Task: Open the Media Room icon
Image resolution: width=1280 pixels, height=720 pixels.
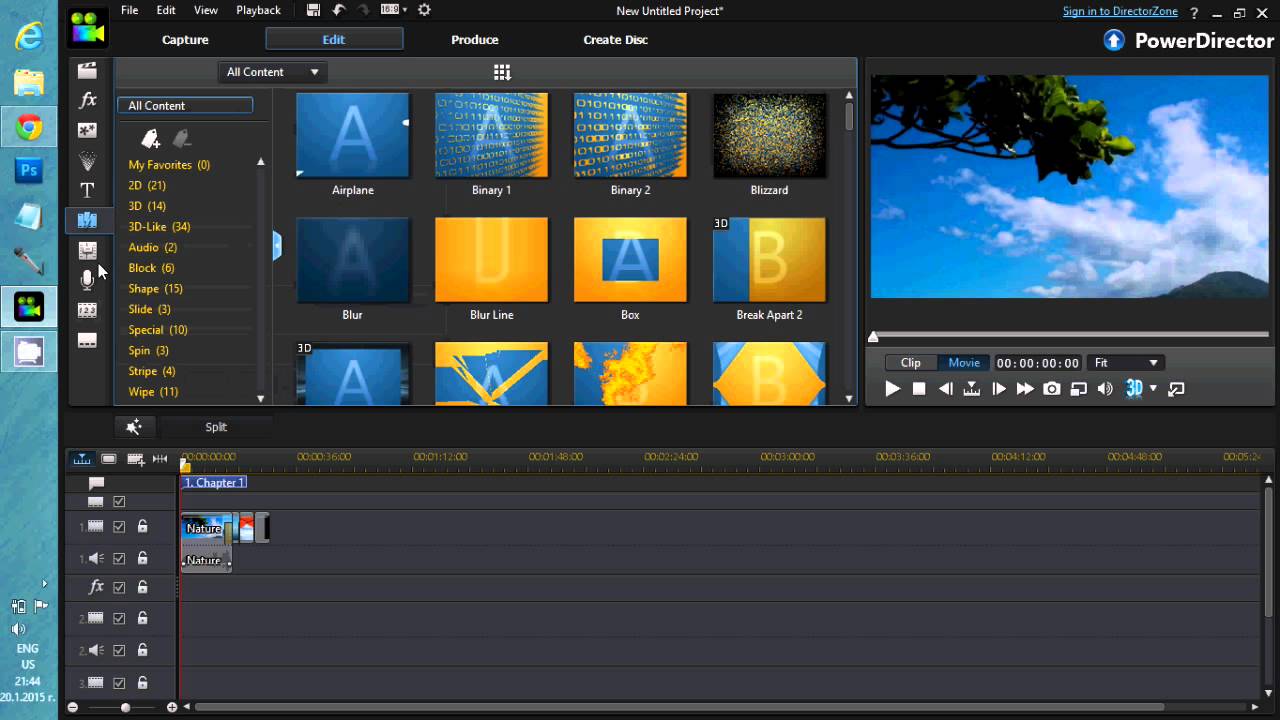Action: tap(88, 70)
